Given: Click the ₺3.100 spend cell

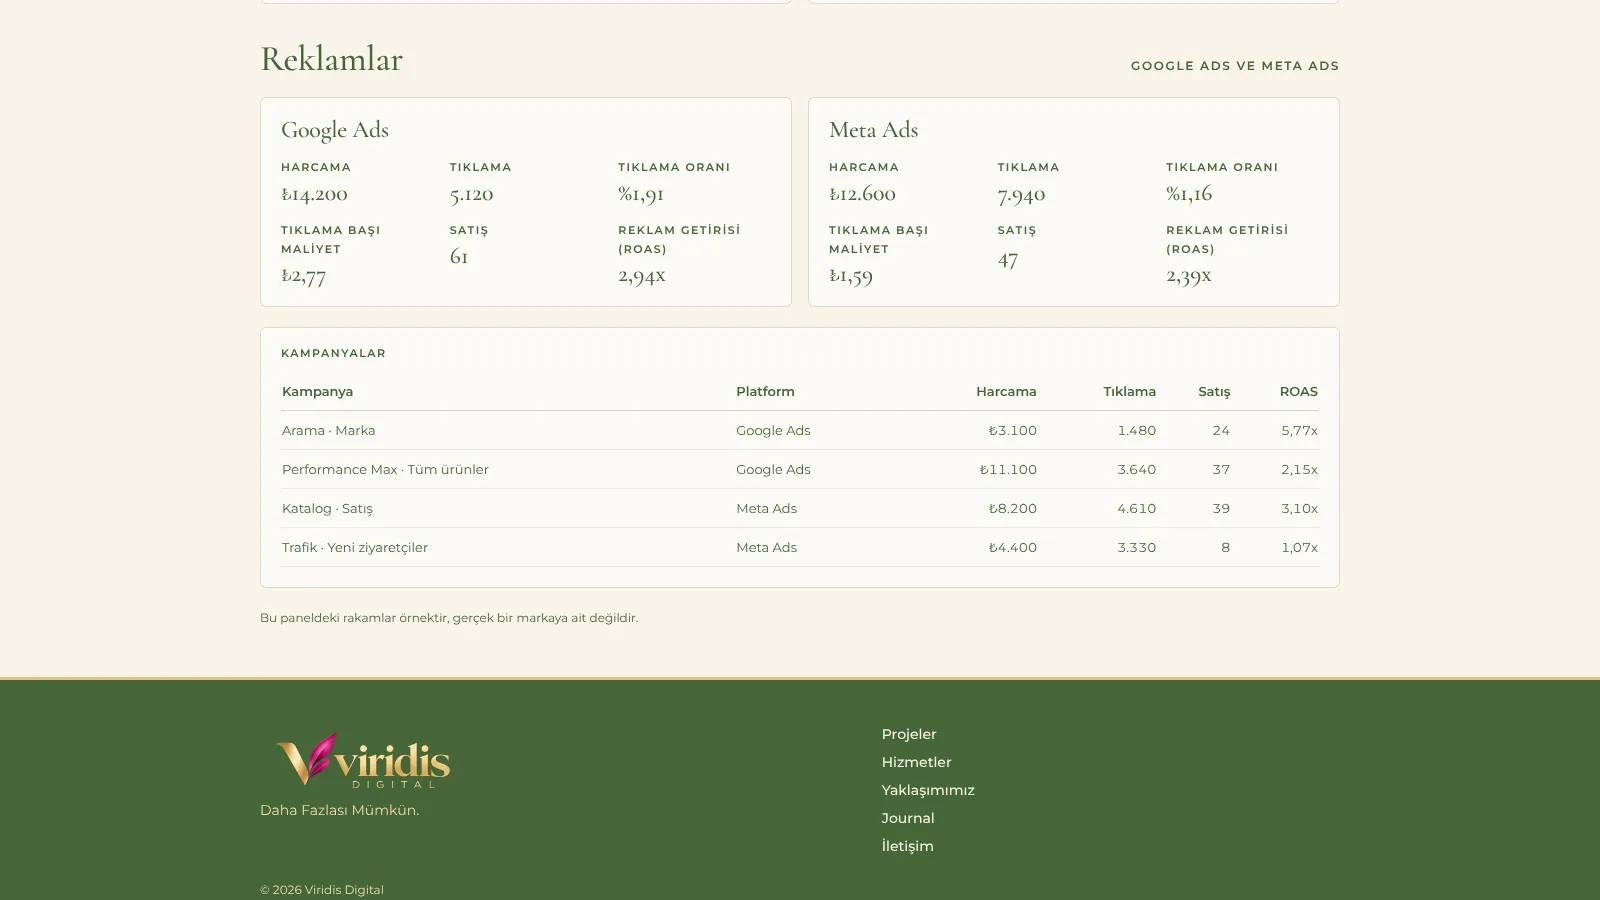Looking at the screenshot, I should pos(1012,431).
